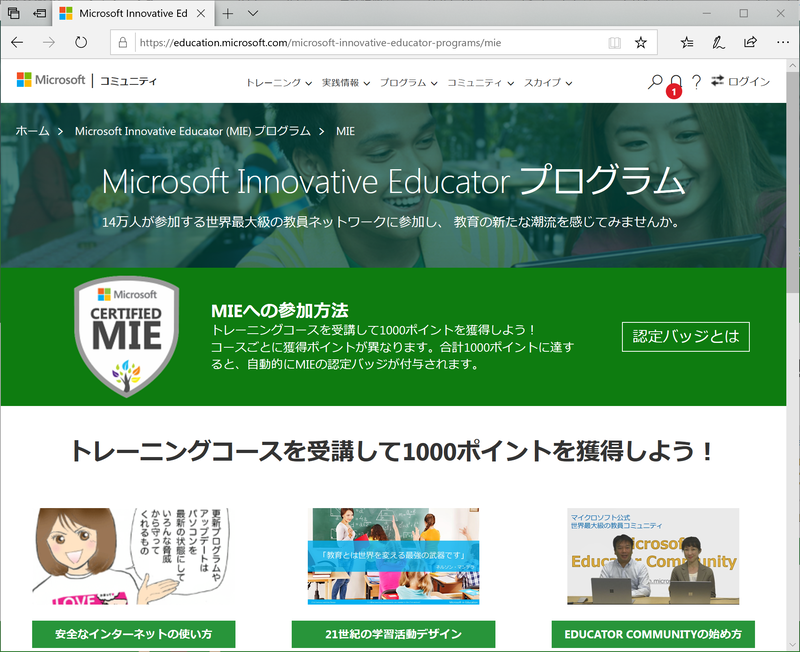800x652 pixels.
Task: Open search with the magnifier icon
Action: [x=654, y=82]
